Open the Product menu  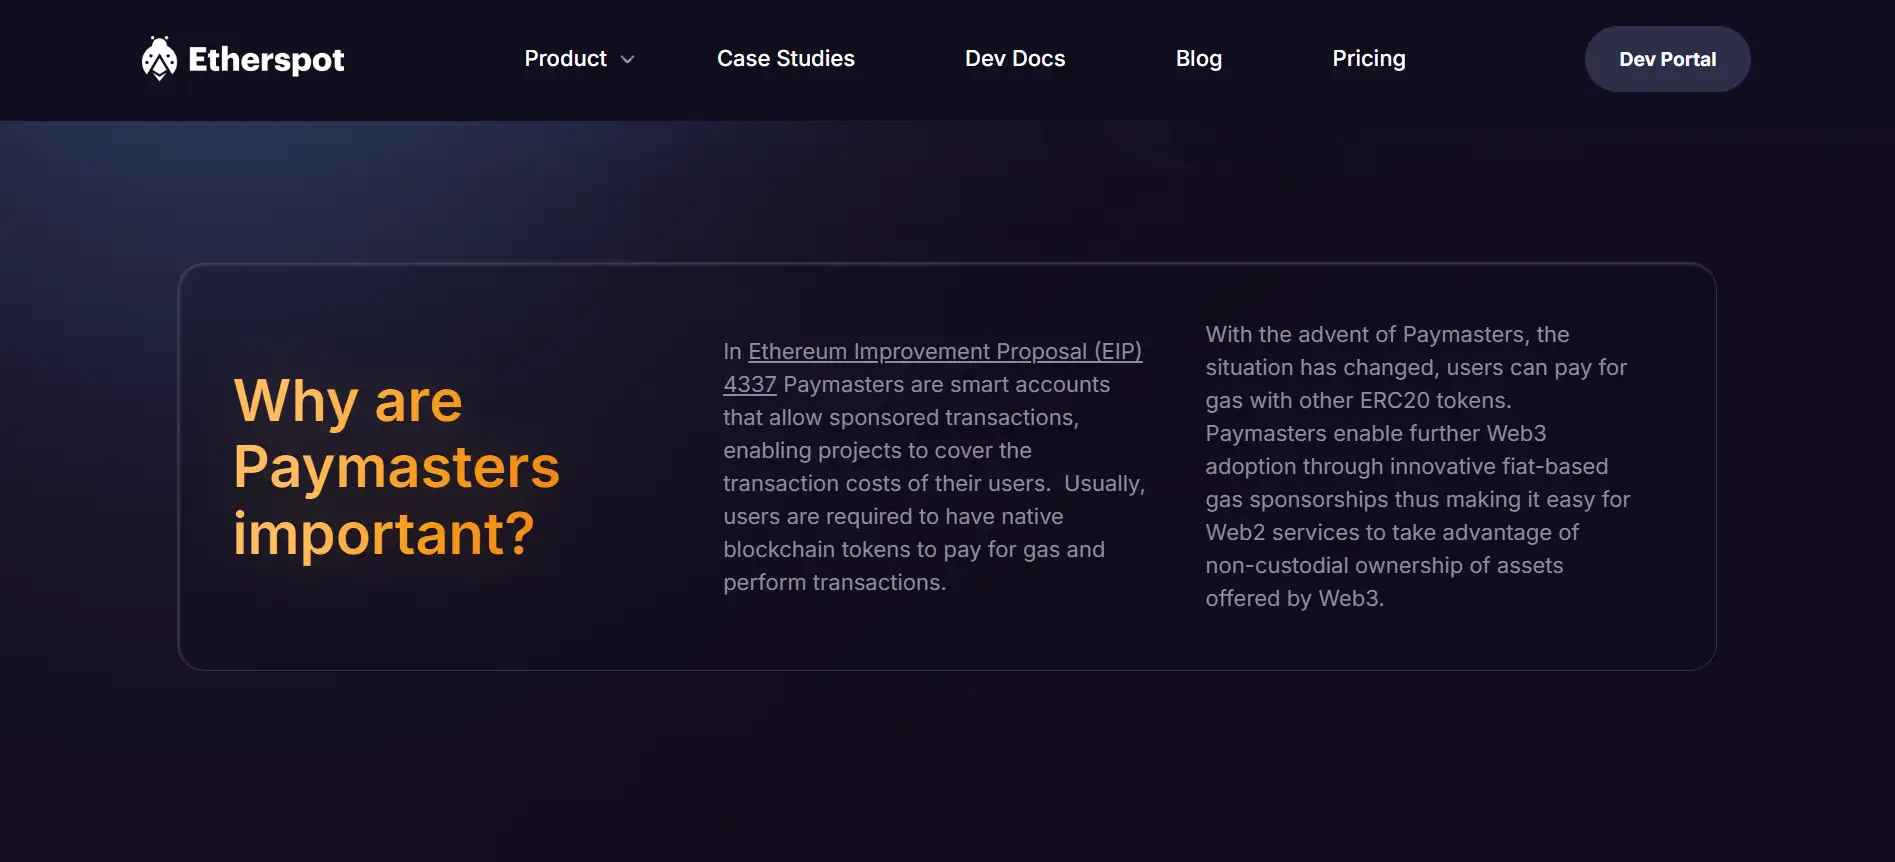(x=566, y=59)
